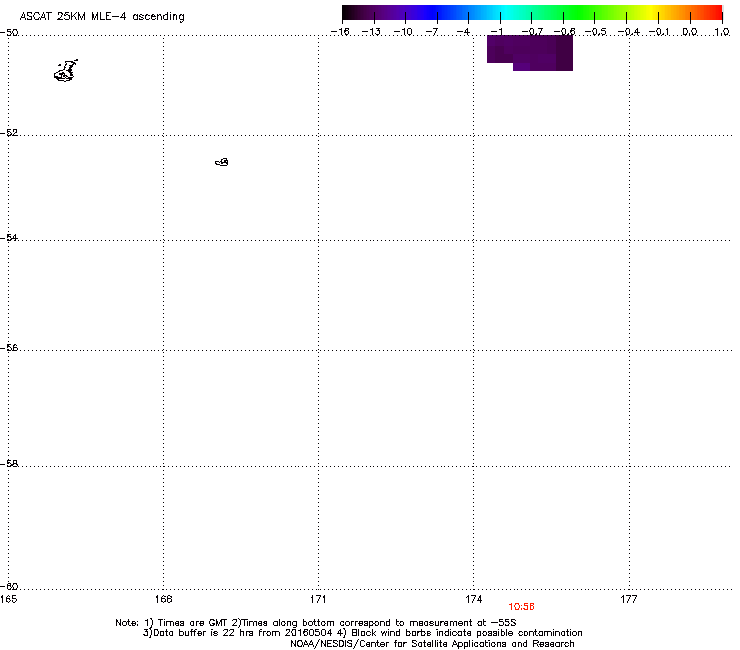Viewport: 740px width, 650px height.
Task: Click the Auckland Islands outline near 165 longitude
Action: coord(66,71)
